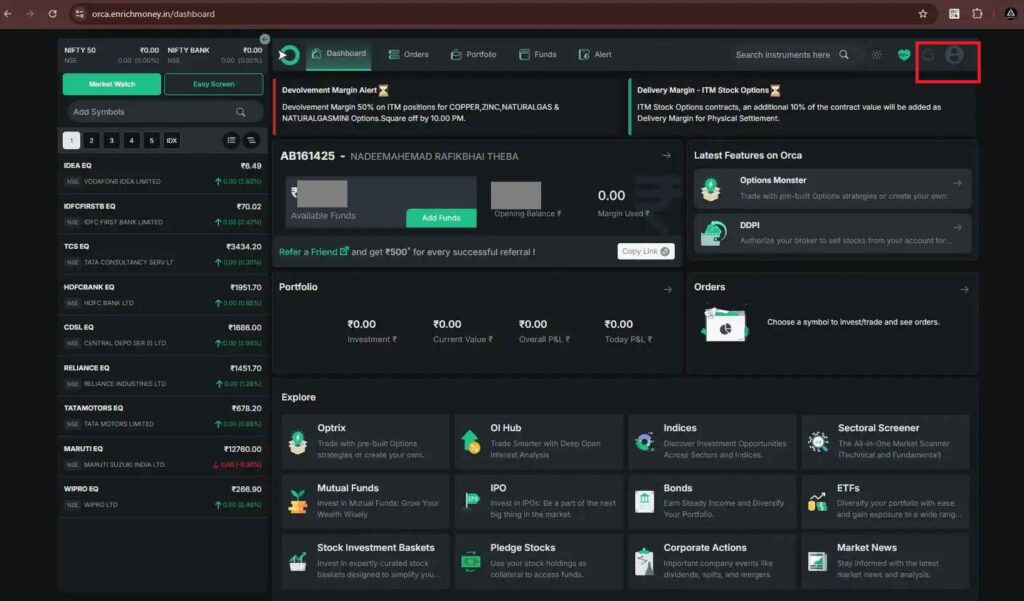Image resolution: width=1024 pixels, height=601 pixels.
Task: Click the NIFTY BANK index ticker
Action: [214, 55]
